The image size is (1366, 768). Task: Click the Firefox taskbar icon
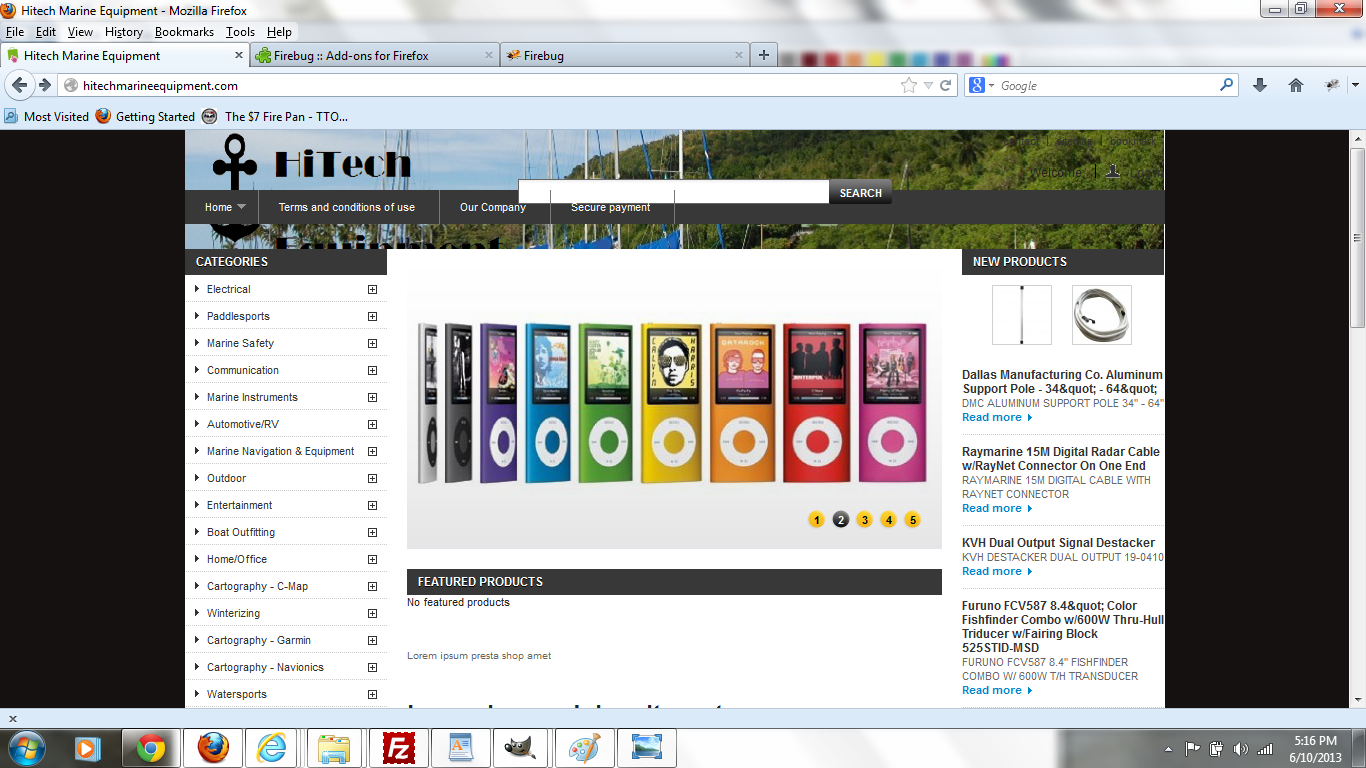click(x=213, y=747)
